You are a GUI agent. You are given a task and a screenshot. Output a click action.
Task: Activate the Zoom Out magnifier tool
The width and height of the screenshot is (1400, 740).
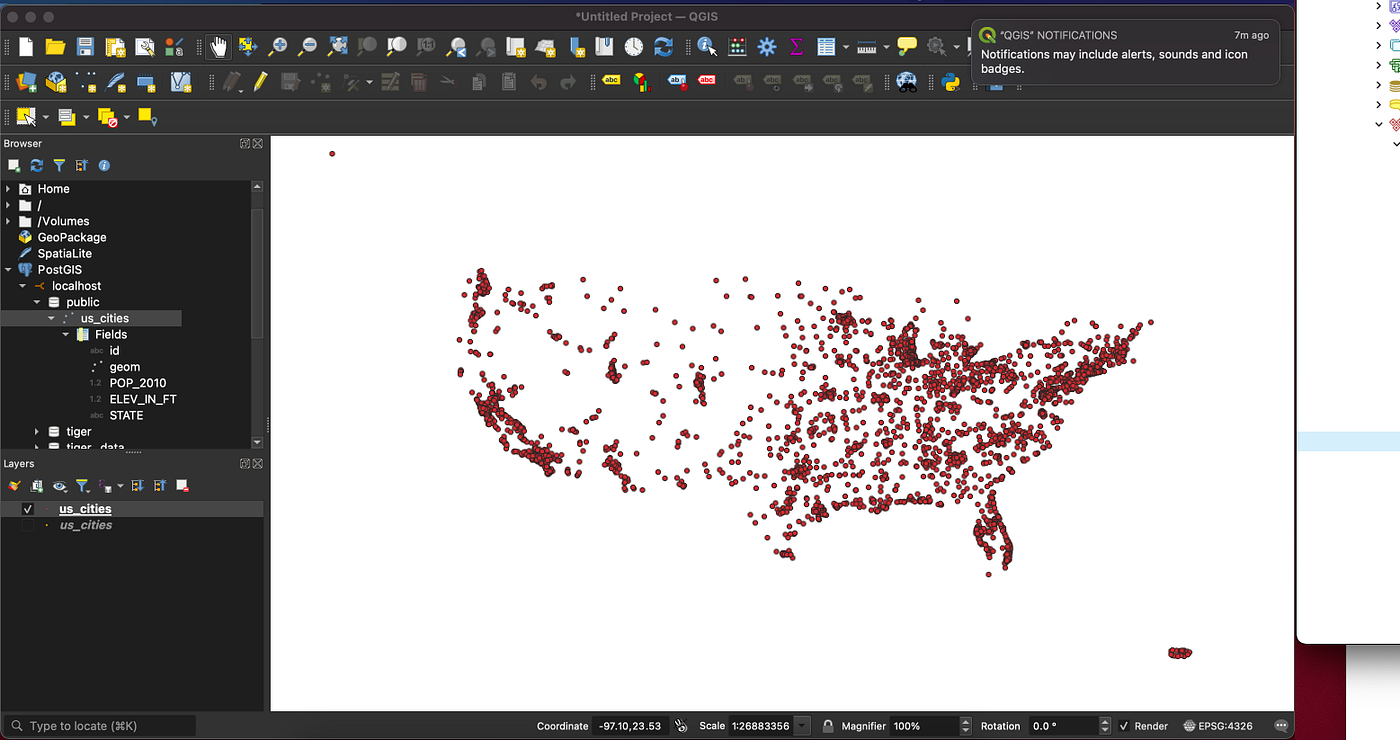tap(308, 47)
